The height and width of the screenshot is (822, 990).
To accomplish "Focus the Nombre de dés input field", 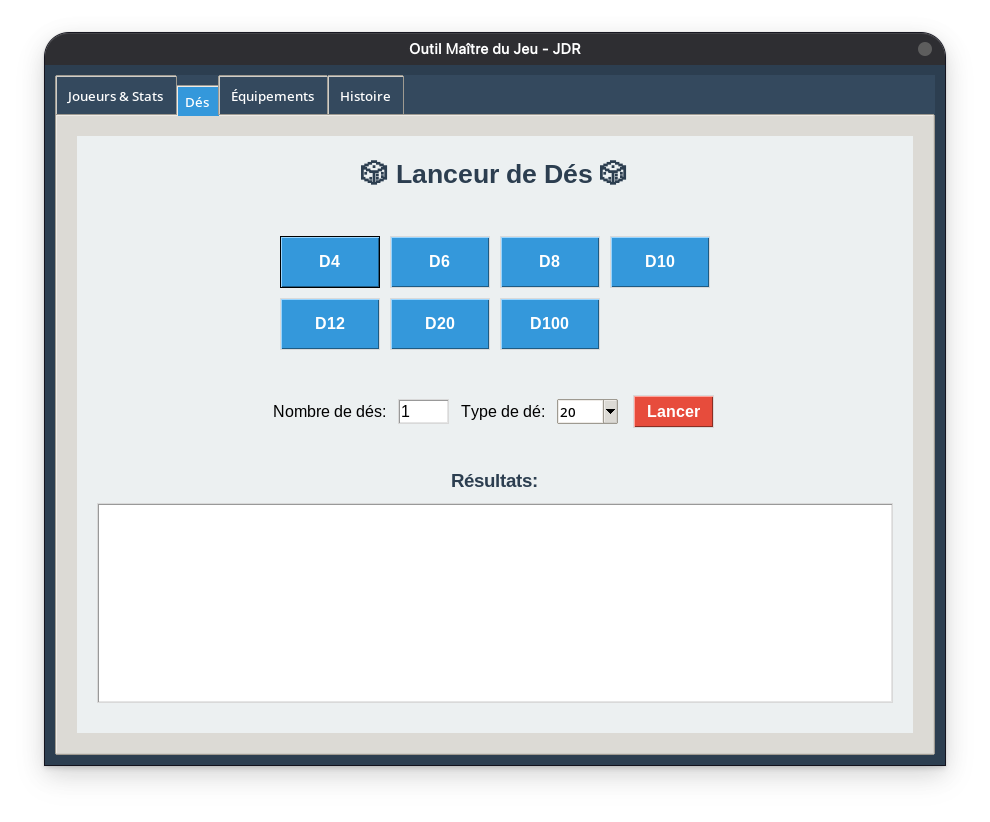I will point(423,412).
